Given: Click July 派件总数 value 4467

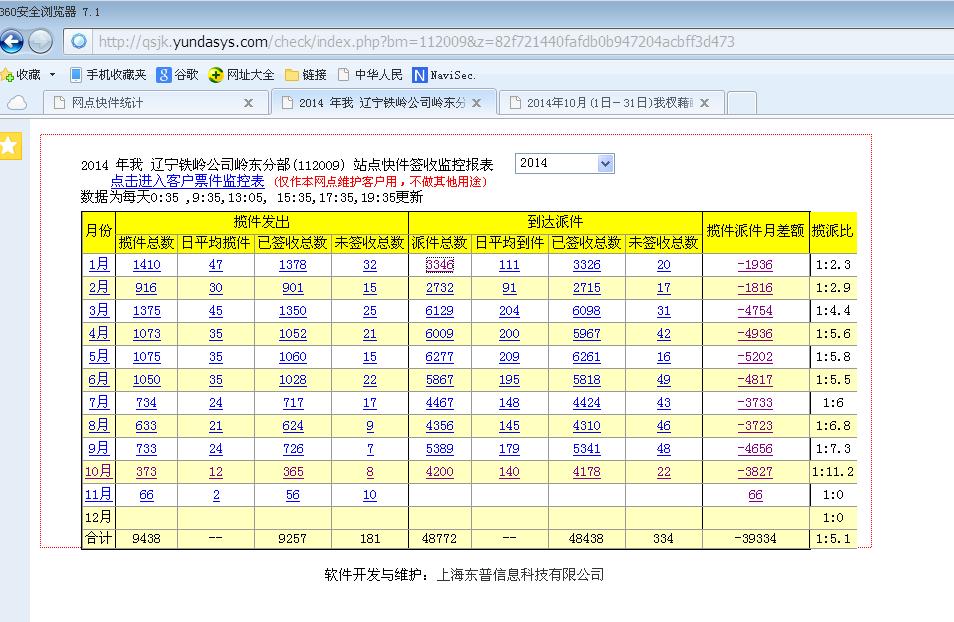Looking at the screenshot, I should coord(440,403).
